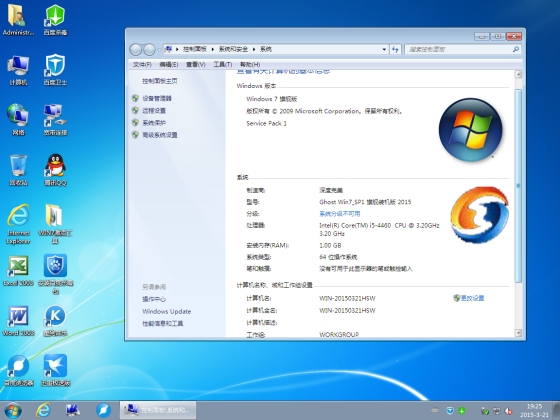Expand the address bar history dropdown

(384, 49)
